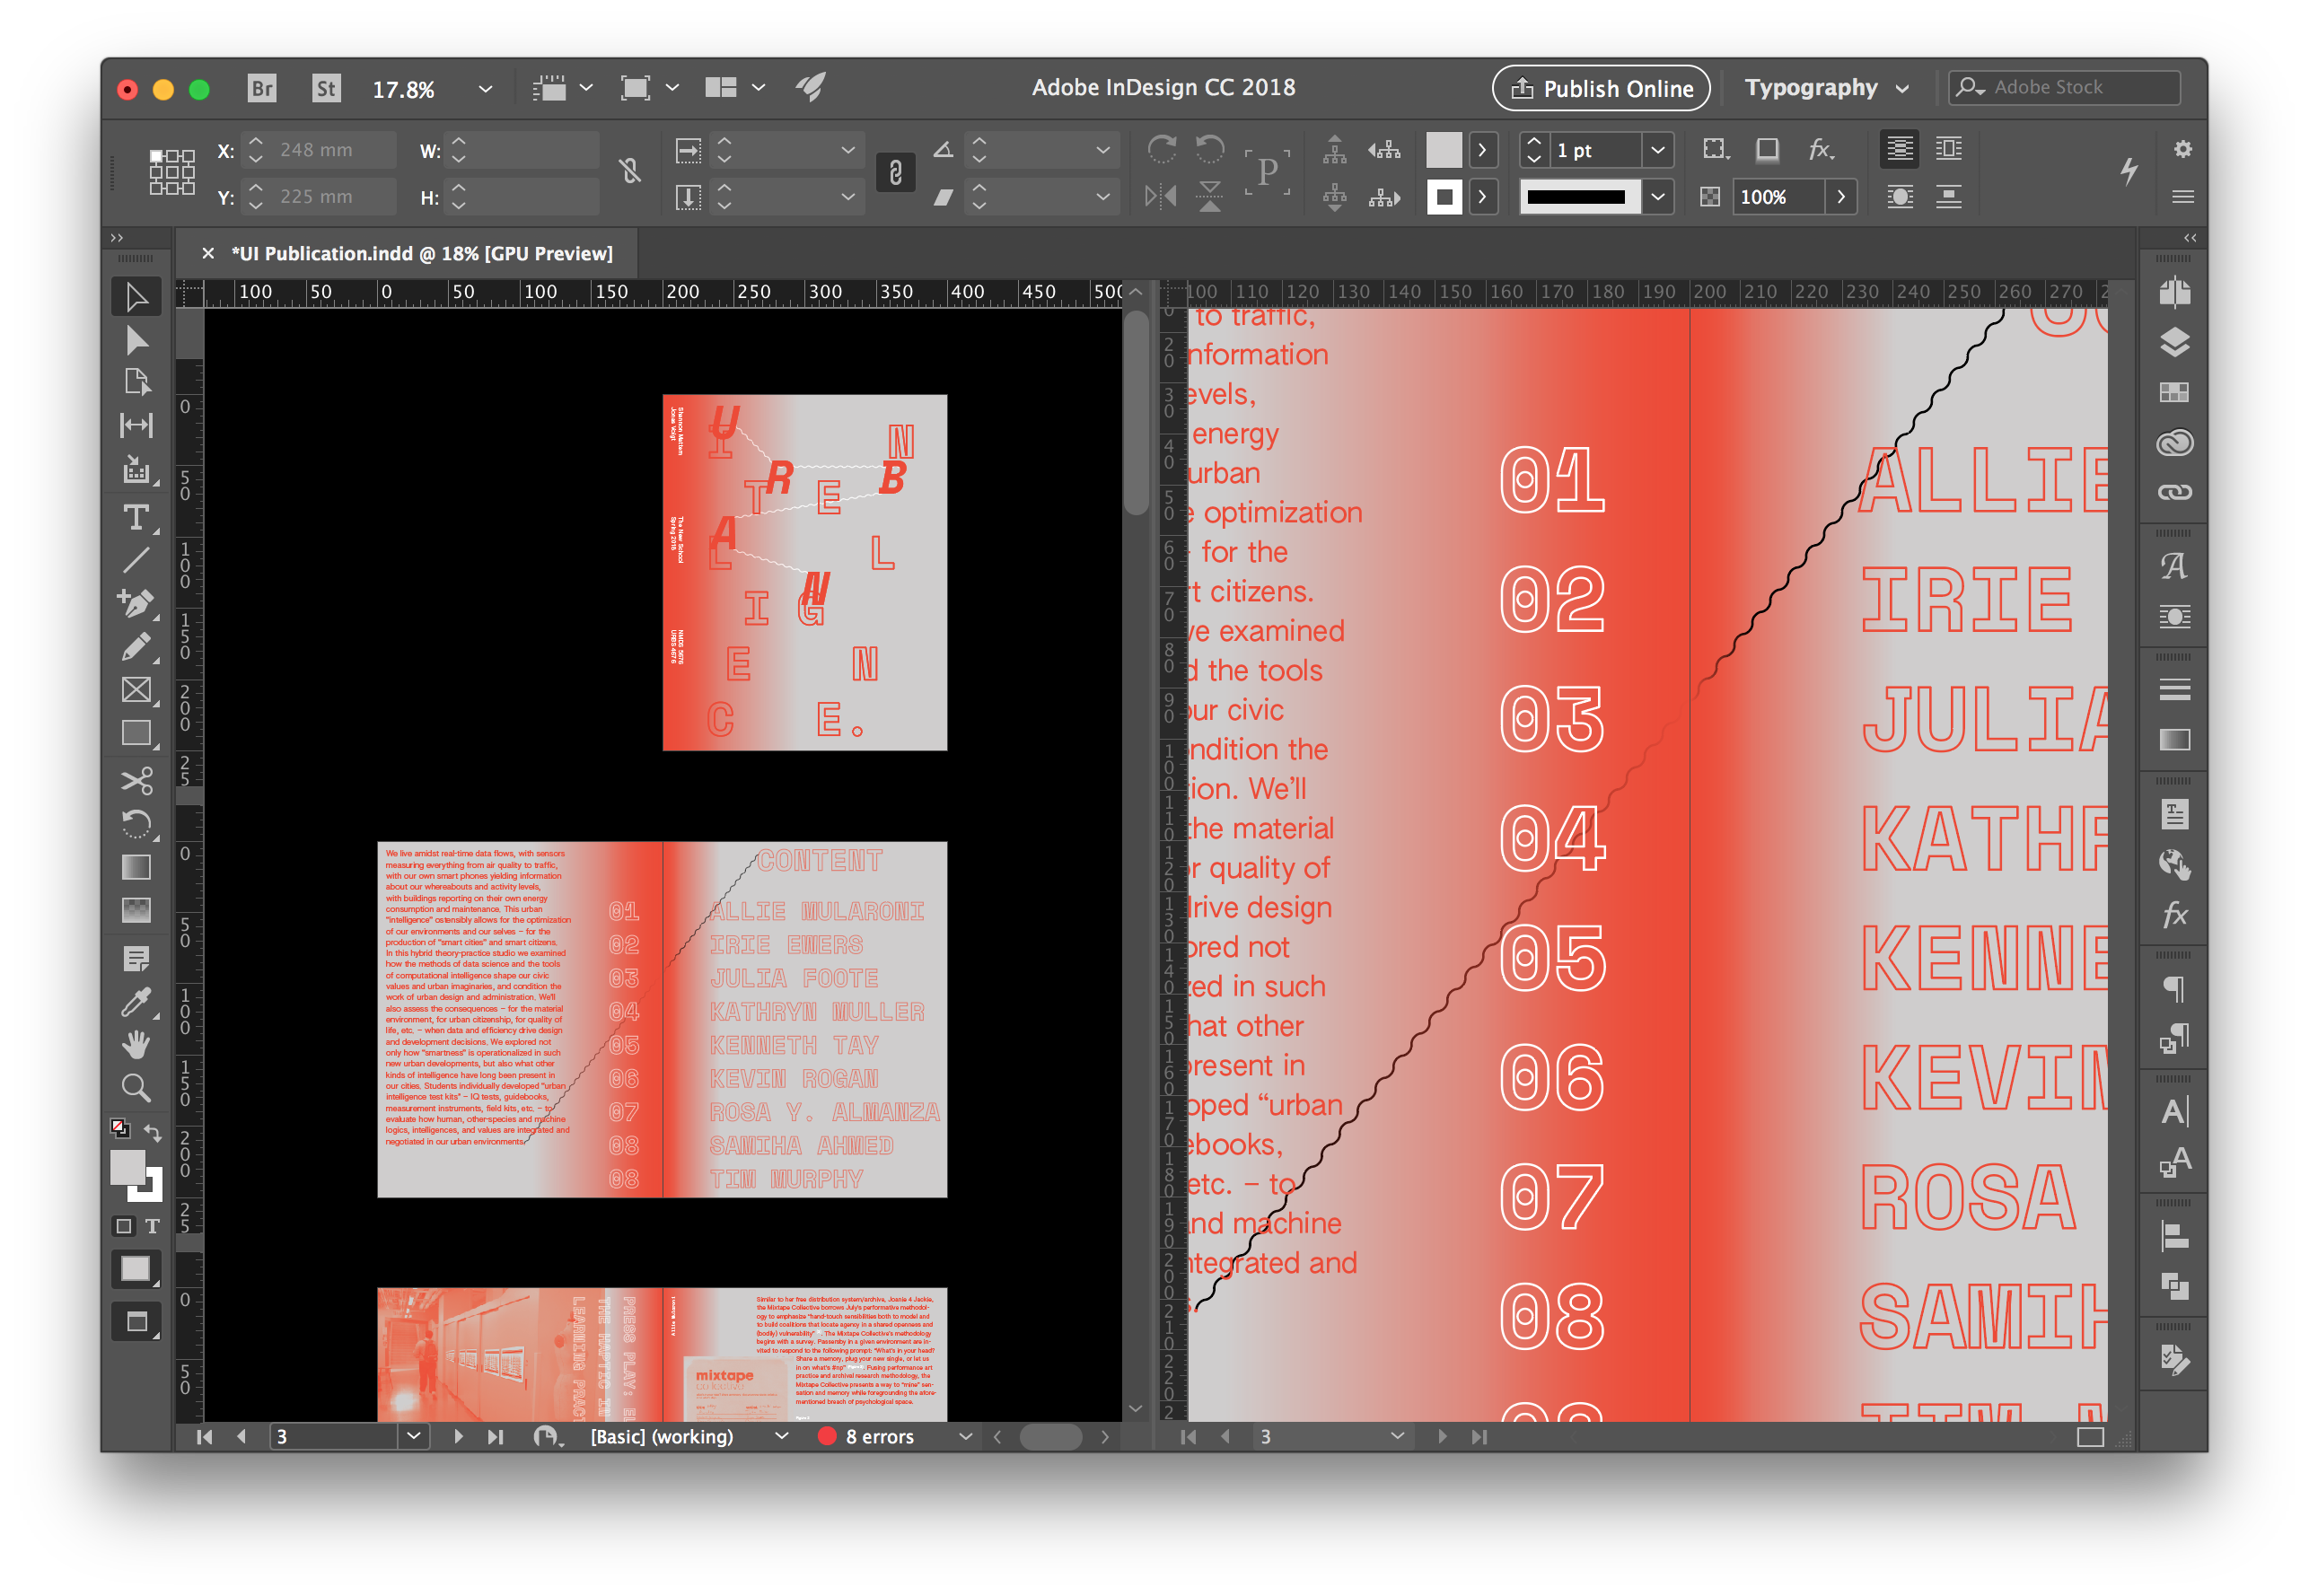This screenshot has height=1596, width=2309.
Task: Open the Typography workspace dropdown
Action: (1827, 88)
